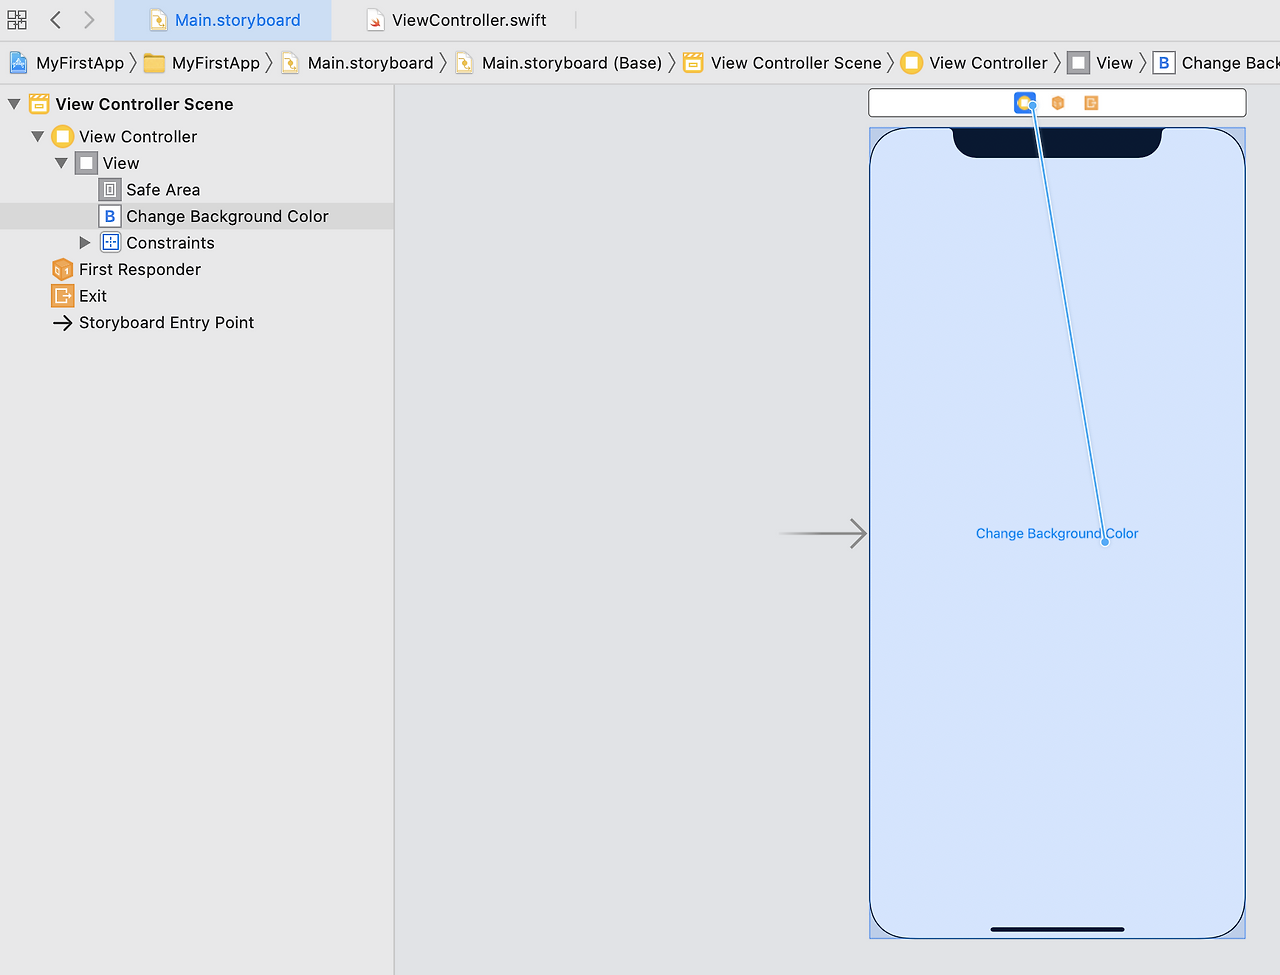Open the Main.storyboard (Base) jump bar segment
The height and width of the screenshot is (975, 1280).
(x=559, y=63)
